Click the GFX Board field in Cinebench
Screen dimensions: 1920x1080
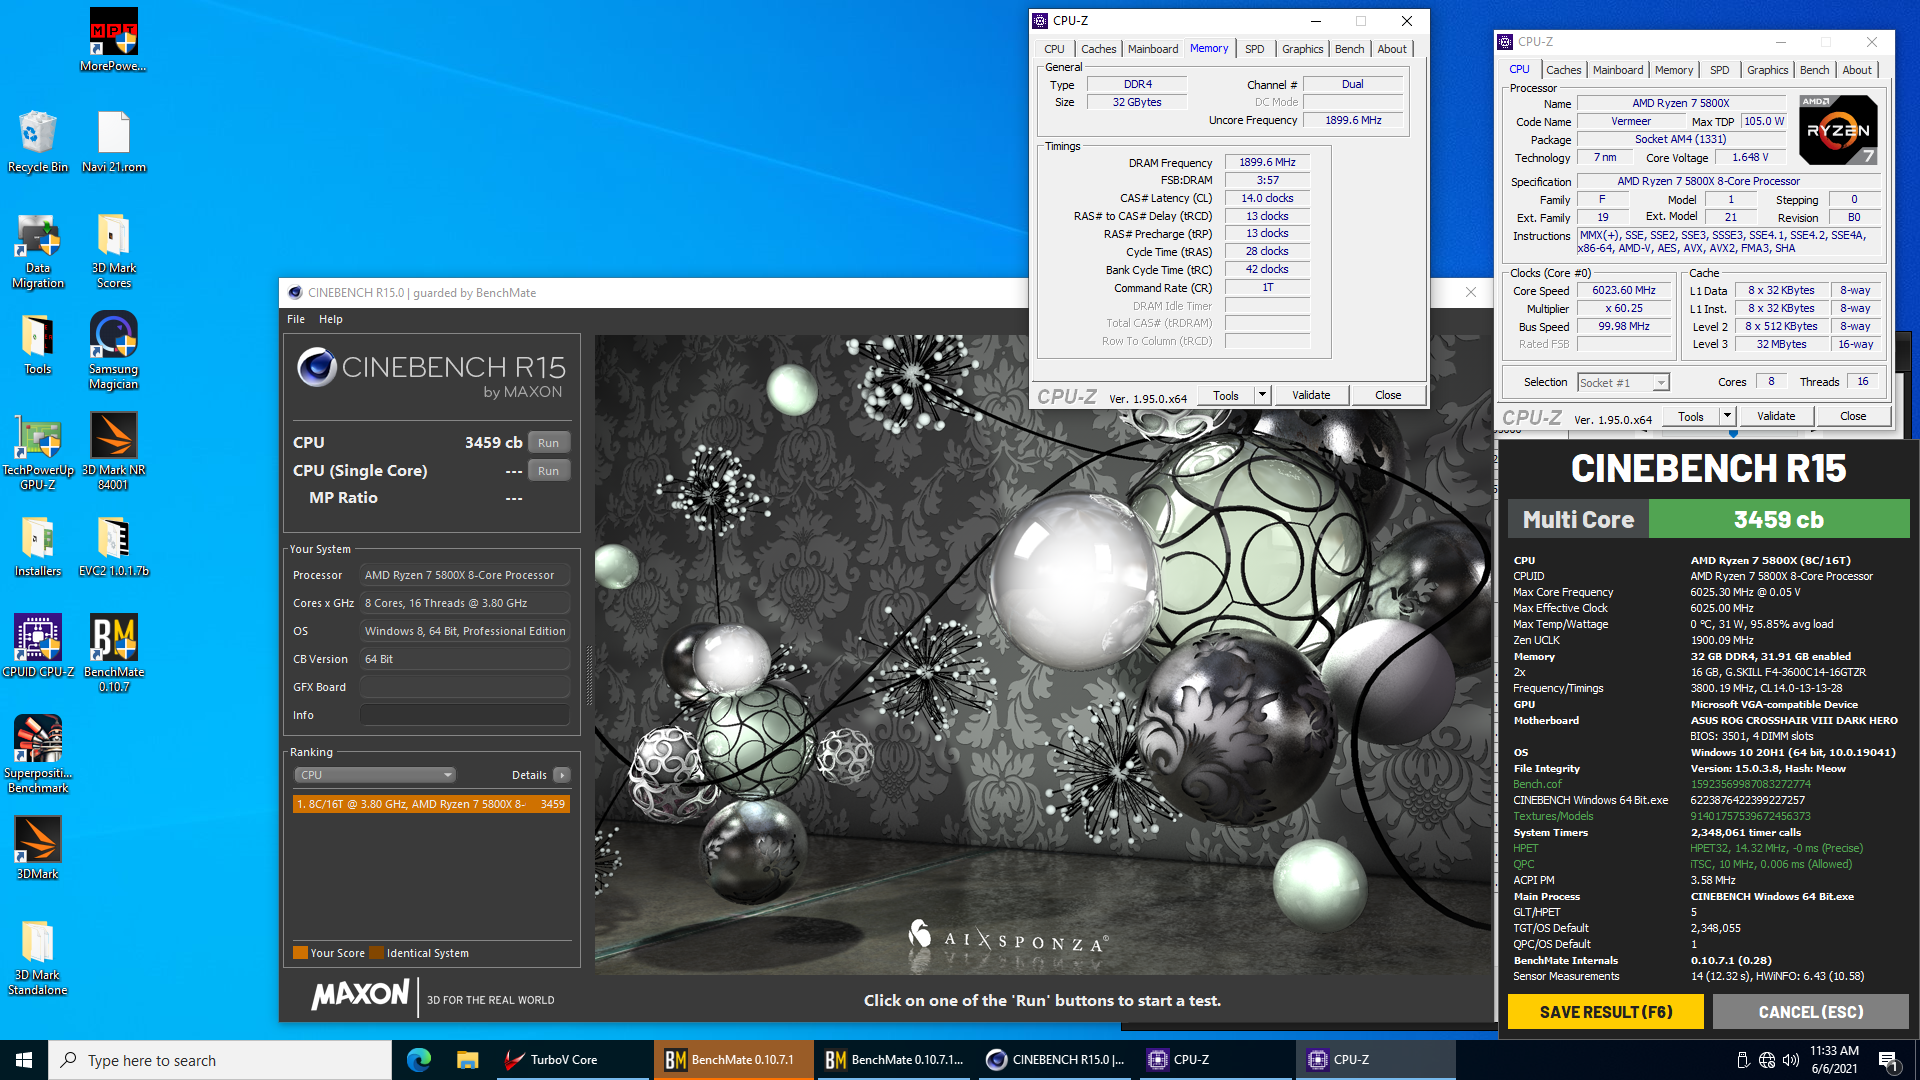pos(465,687)
